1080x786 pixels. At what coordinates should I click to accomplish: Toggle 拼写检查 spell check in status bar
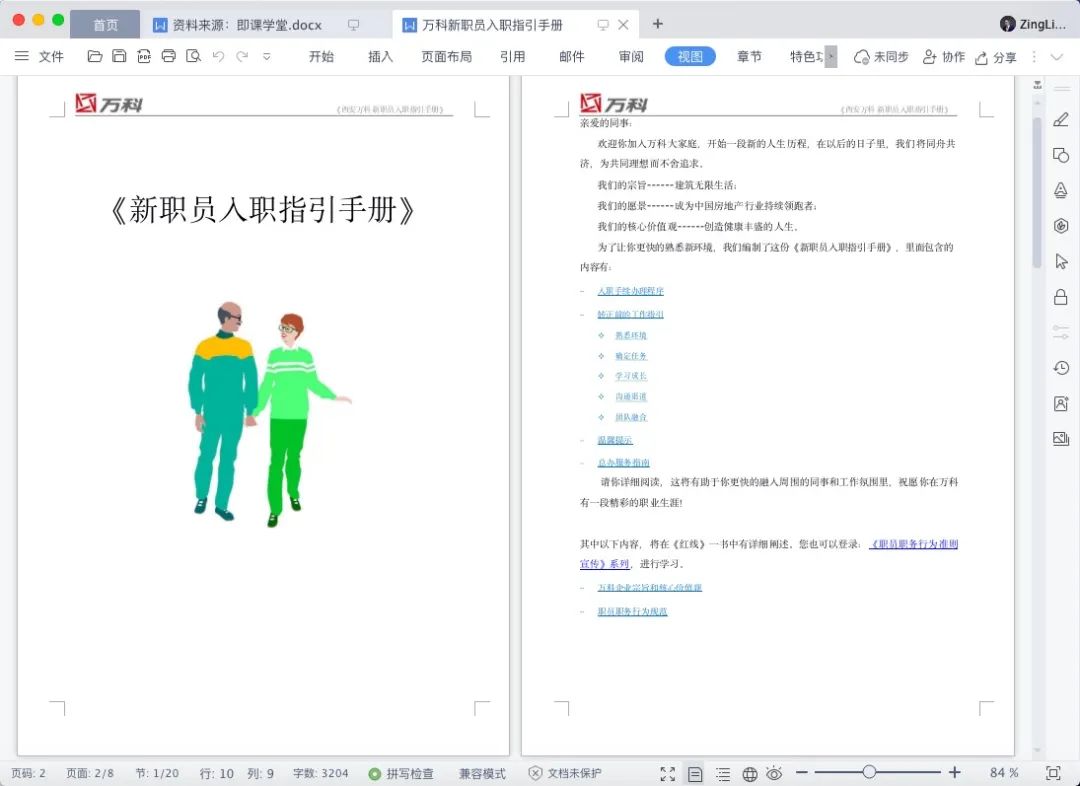(401, 774)
